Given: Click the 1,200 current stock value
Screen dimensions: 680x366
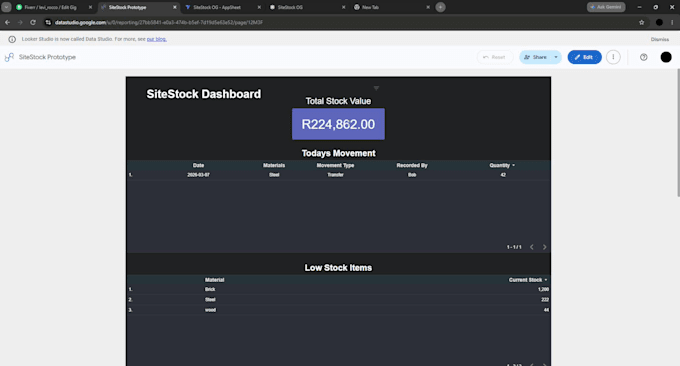Looking at the screenshot, I should (543, 289).
